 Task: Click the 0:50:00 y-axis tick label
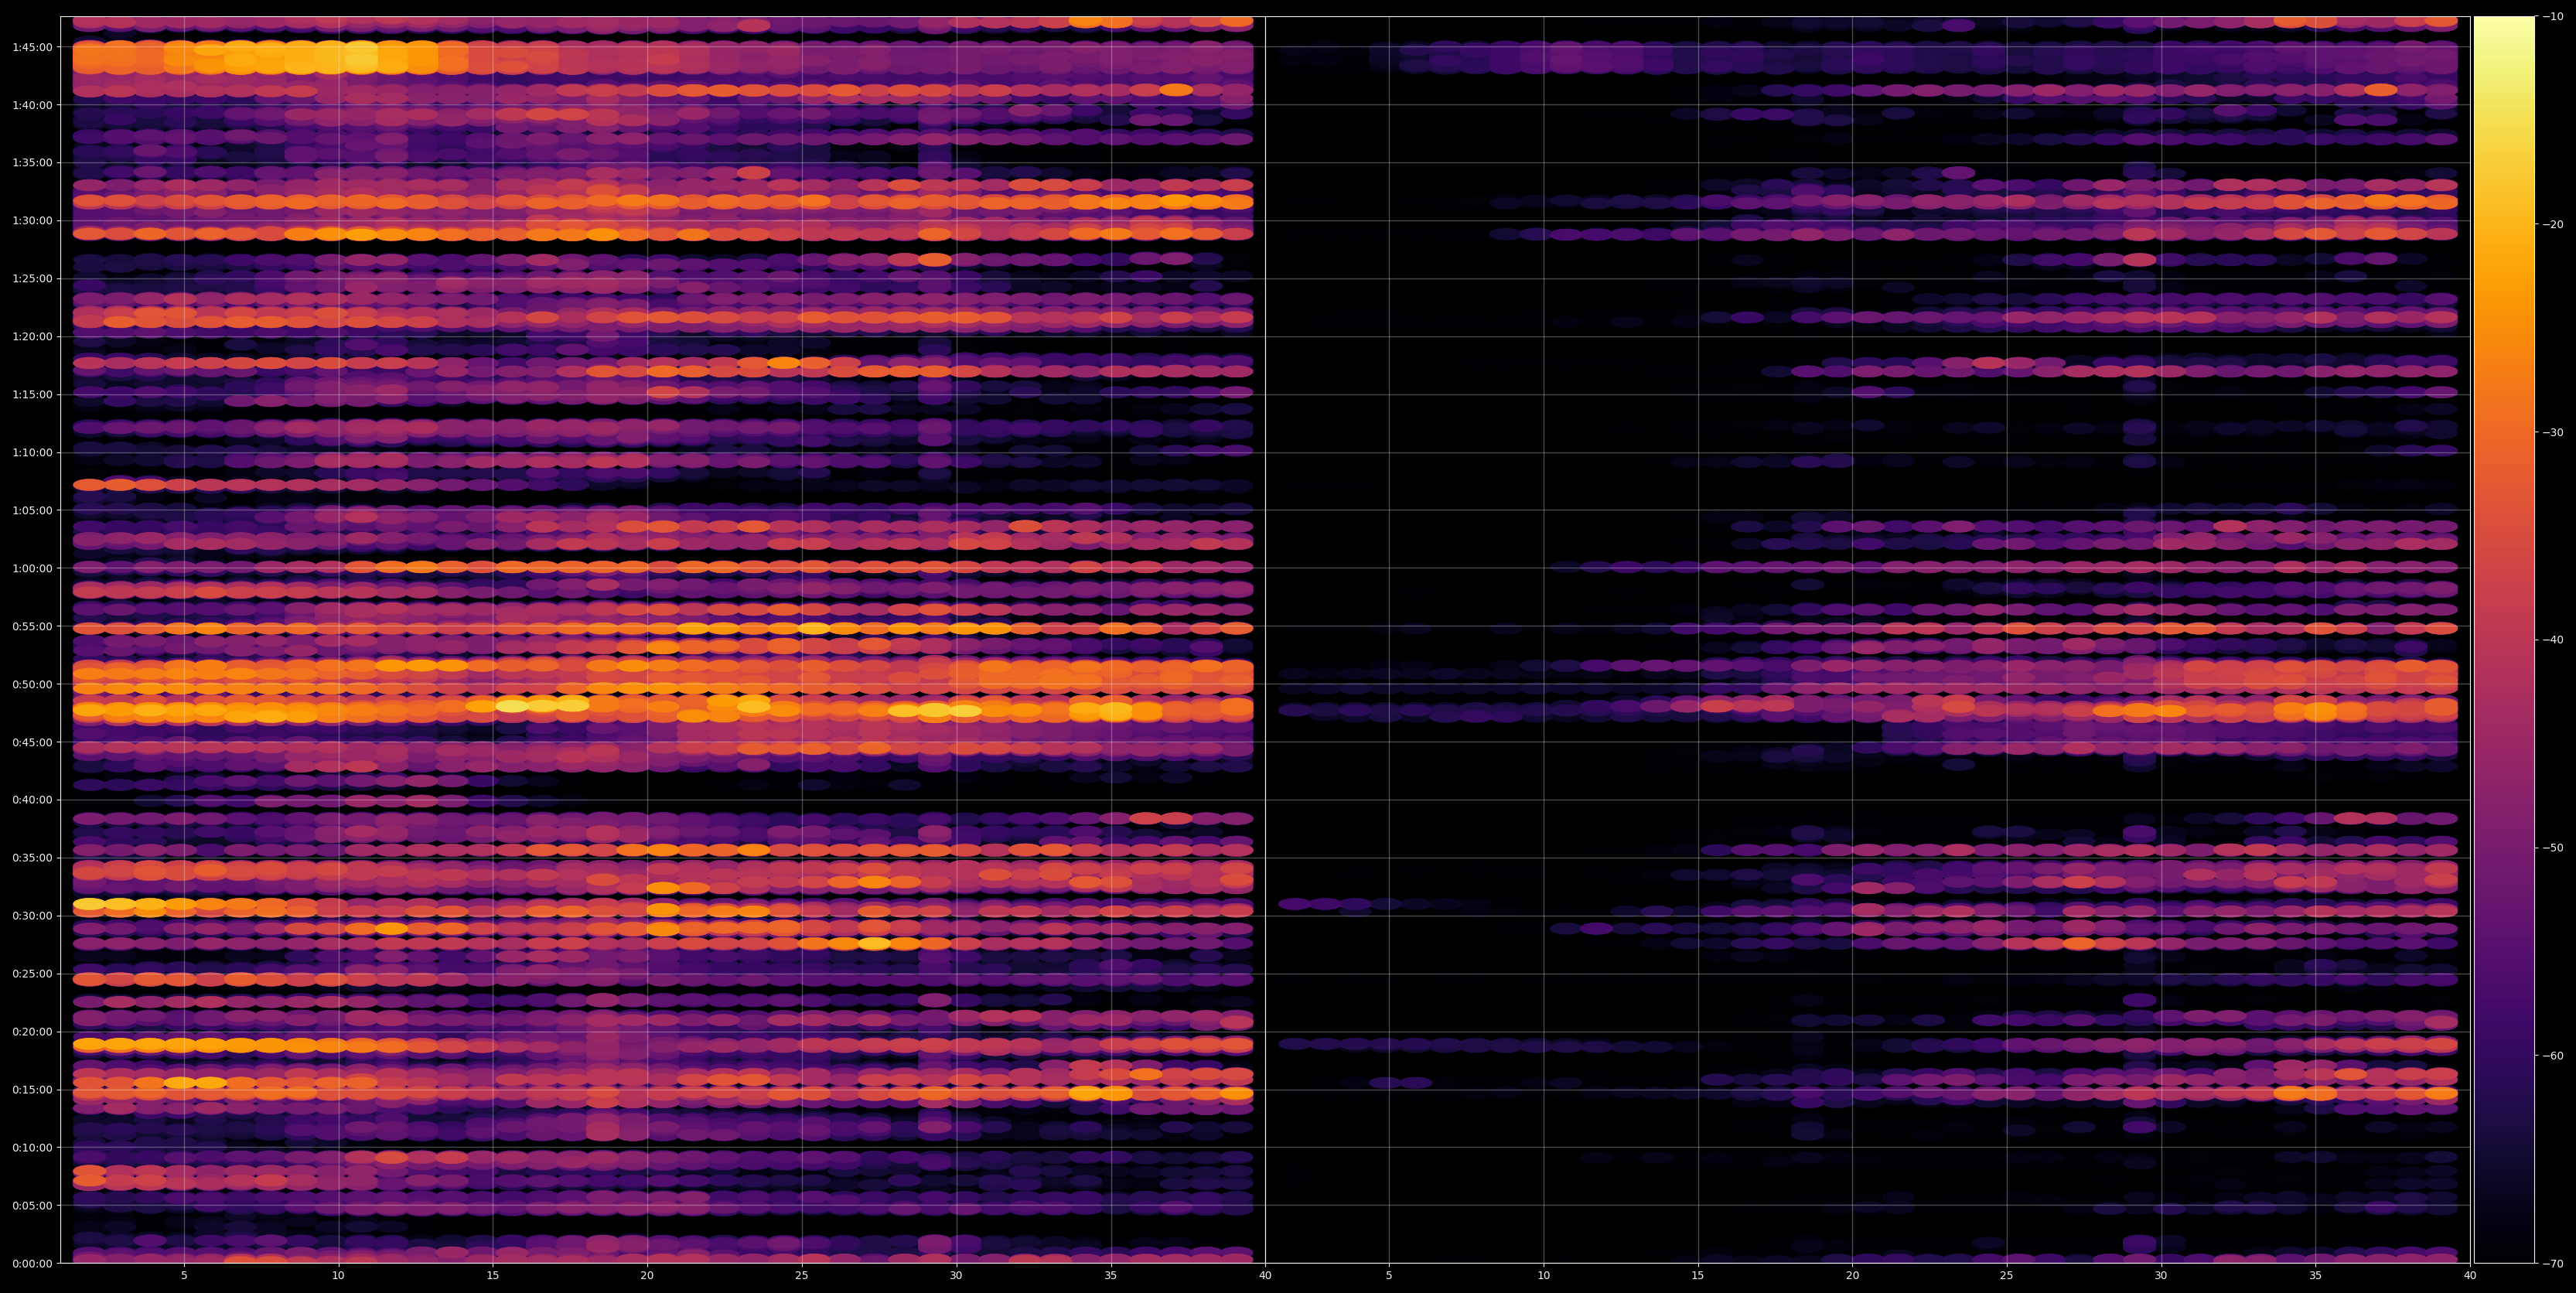[31, 684]
